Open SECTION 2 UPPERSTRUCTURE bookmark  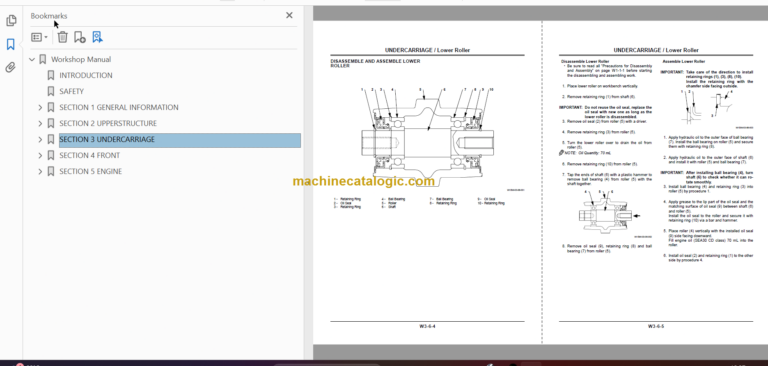click(x=108, y=123)
